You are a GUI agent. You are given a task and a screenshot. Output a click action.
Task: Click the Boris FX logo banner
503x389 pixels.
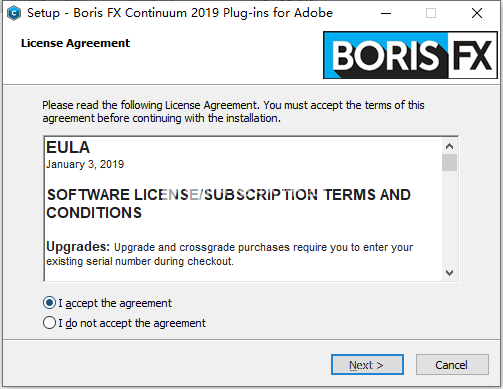point(410,55)
